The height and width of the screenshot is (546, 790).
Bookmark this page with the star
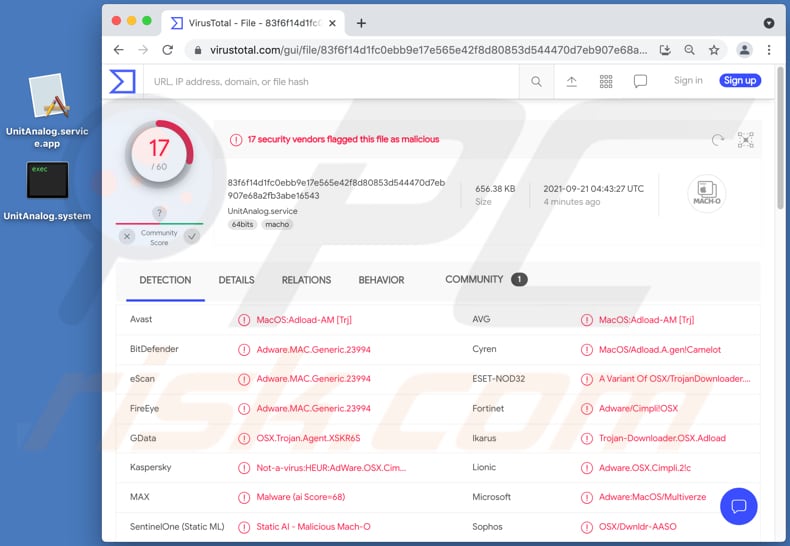tap(714, 50)
